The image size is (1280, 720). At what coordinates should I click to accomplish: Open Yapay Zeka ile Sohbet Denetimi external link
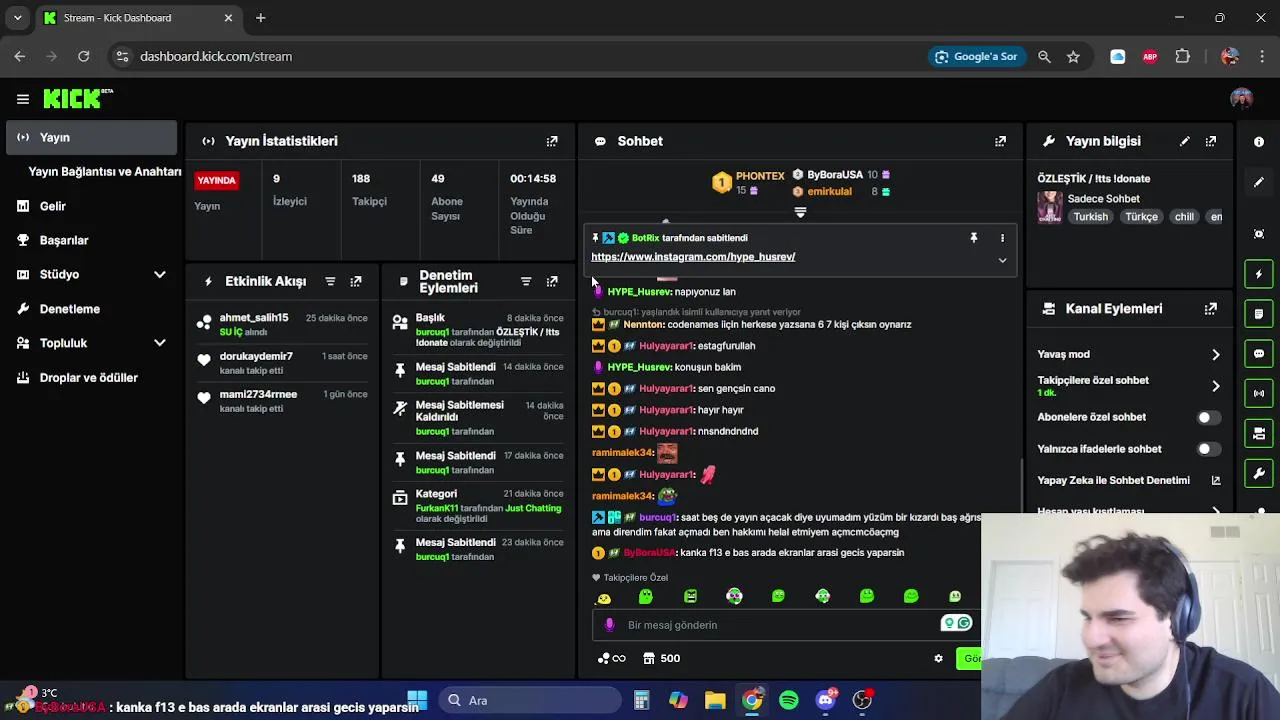click(1216, 481)
